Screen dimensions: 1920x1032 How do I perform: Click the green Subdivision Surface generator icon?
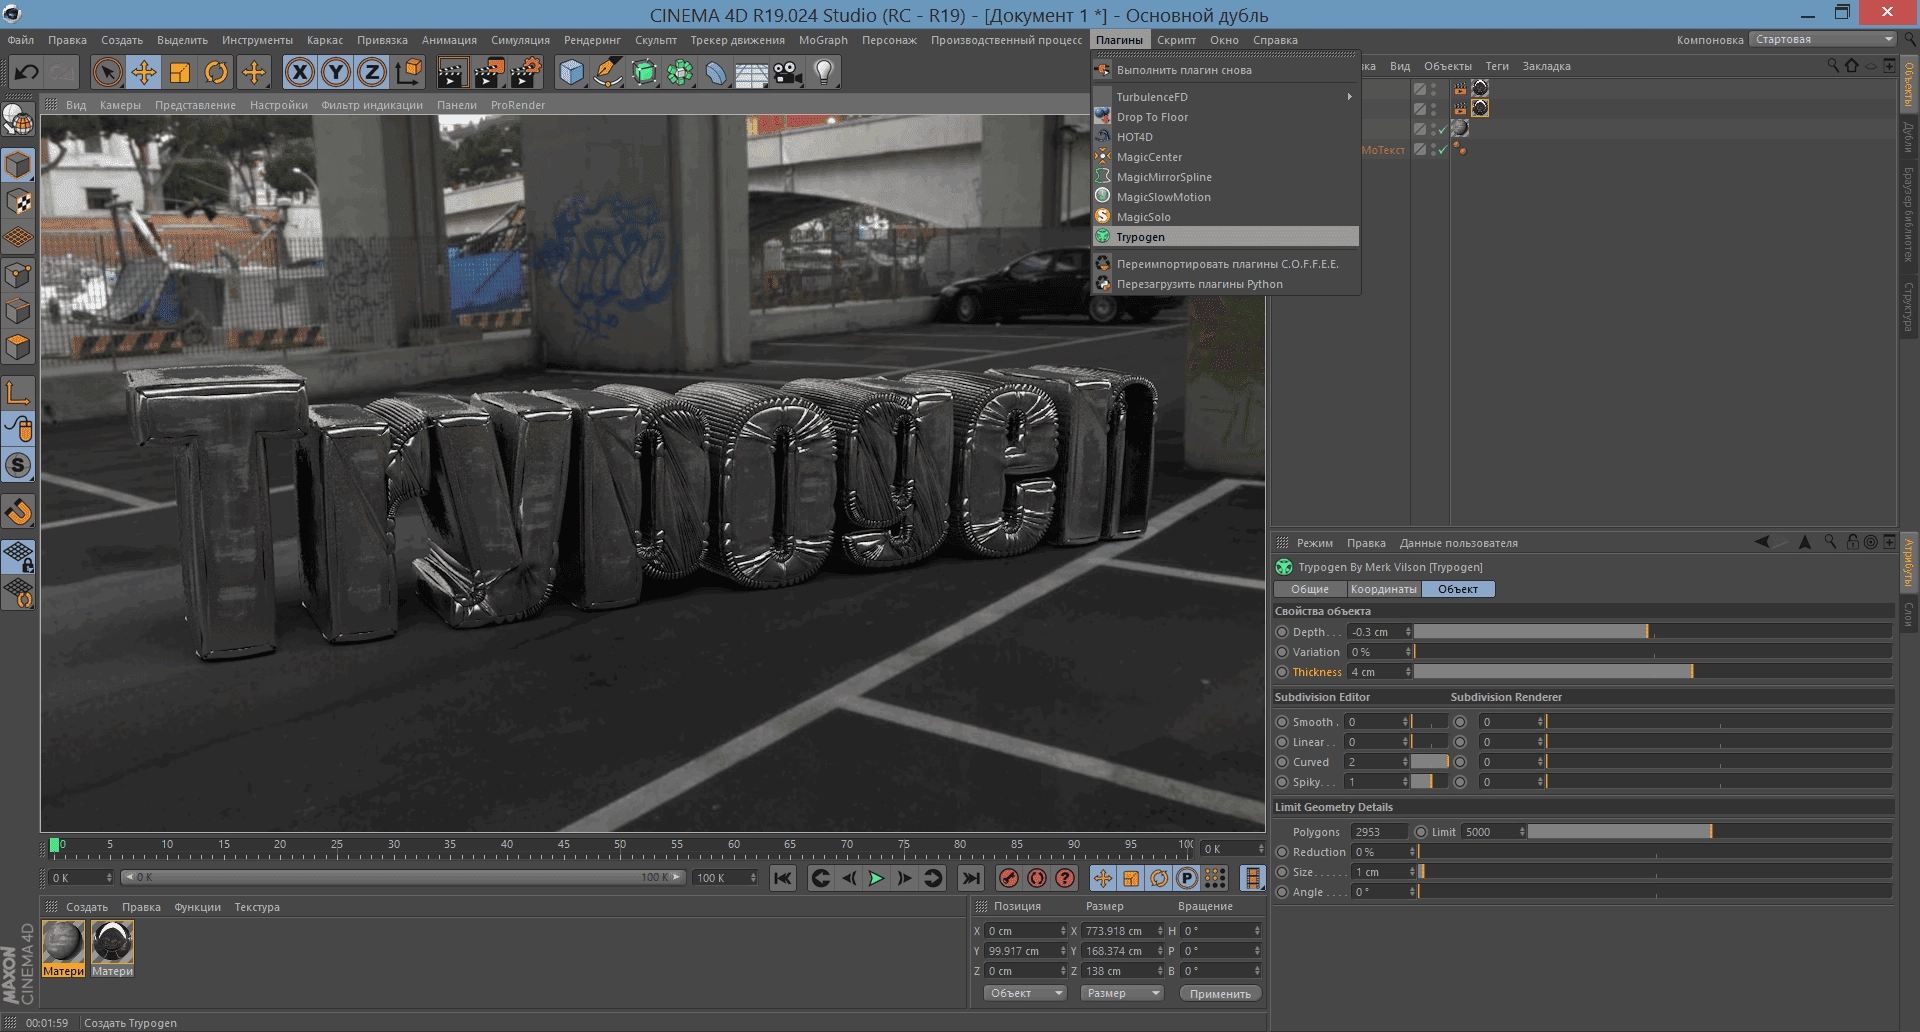644,72
